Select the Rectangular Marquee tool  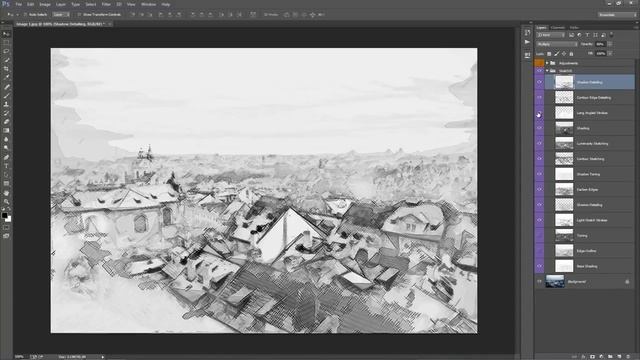(6, 42)
